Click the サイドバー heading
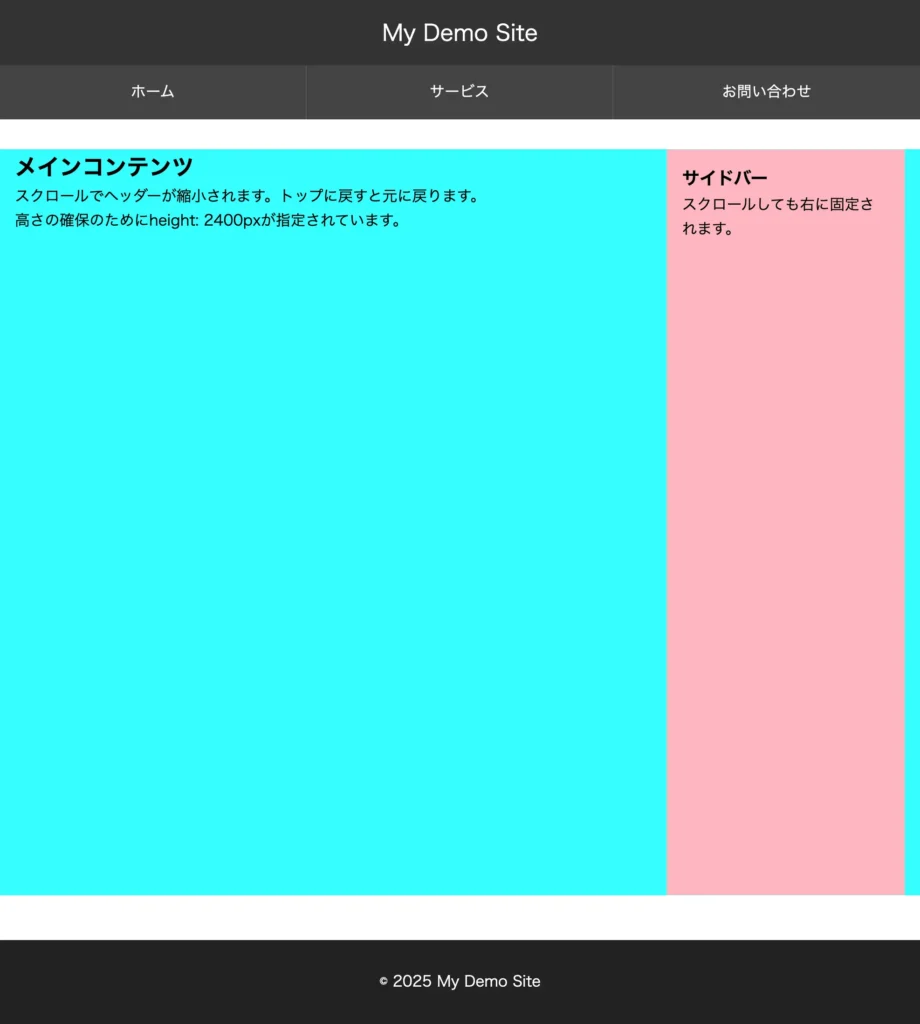The image size is (920, 1024). (723, 177)
